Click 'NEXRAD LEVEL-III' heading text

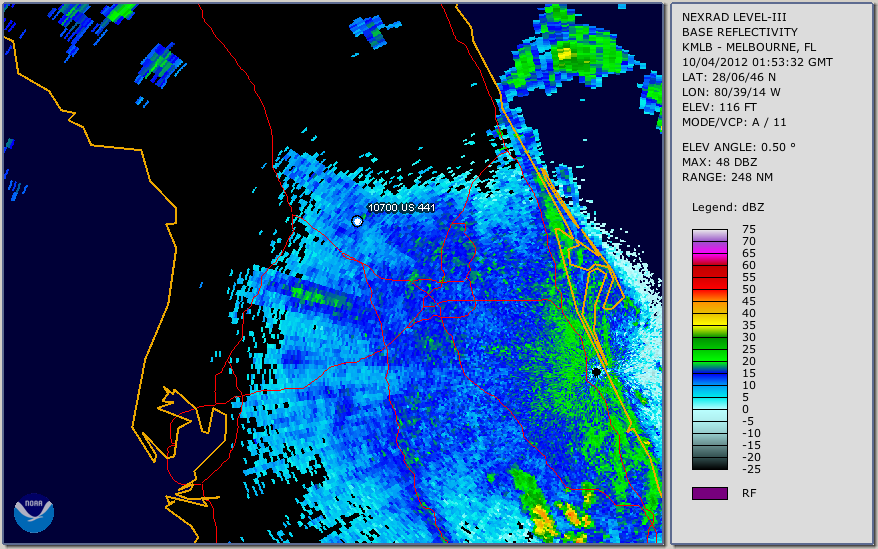point(734,17)
